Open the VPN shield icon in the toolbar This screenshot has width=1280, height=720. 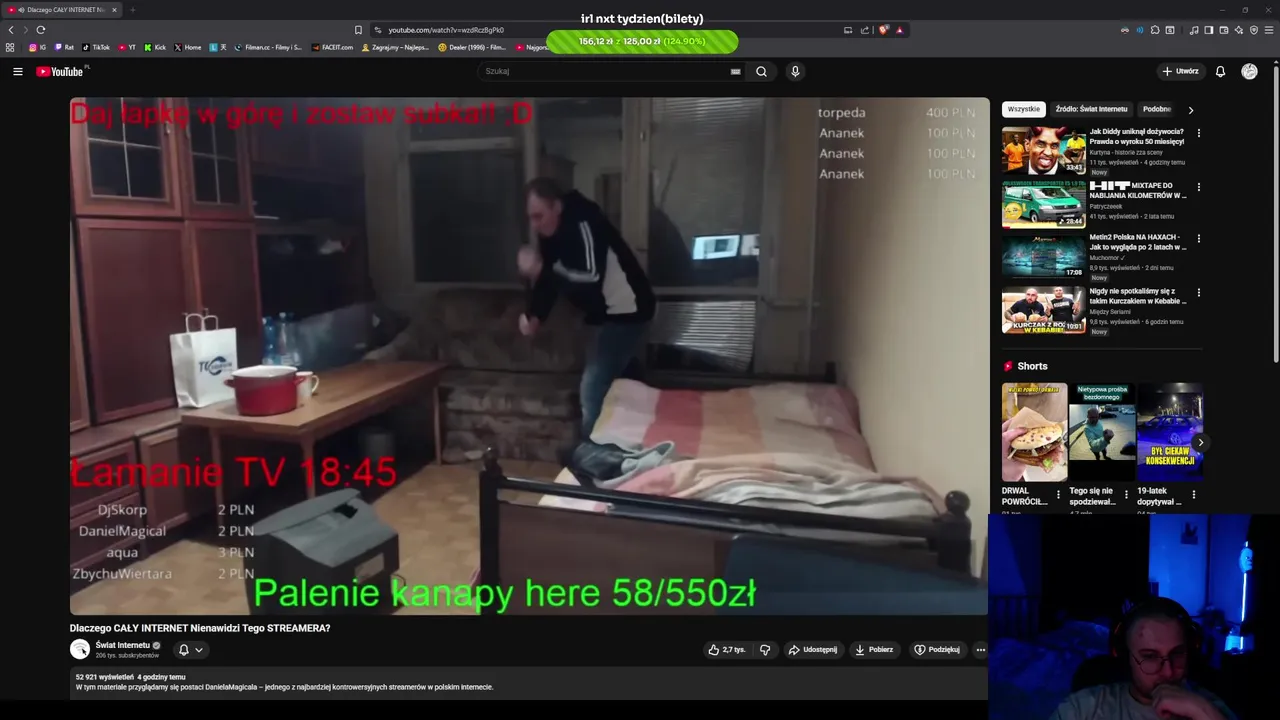click(x=1254, y=30)
